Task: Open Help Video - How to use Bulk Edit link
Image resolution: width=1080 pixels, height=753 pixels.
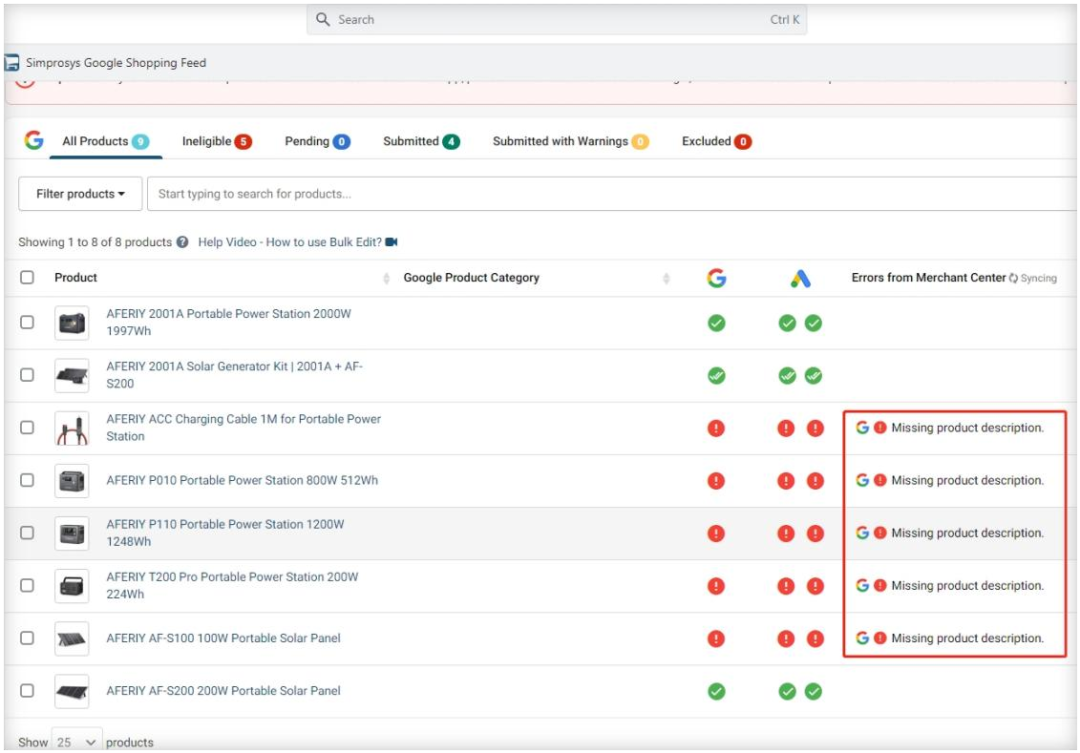Action: click(x=298, y=242)
